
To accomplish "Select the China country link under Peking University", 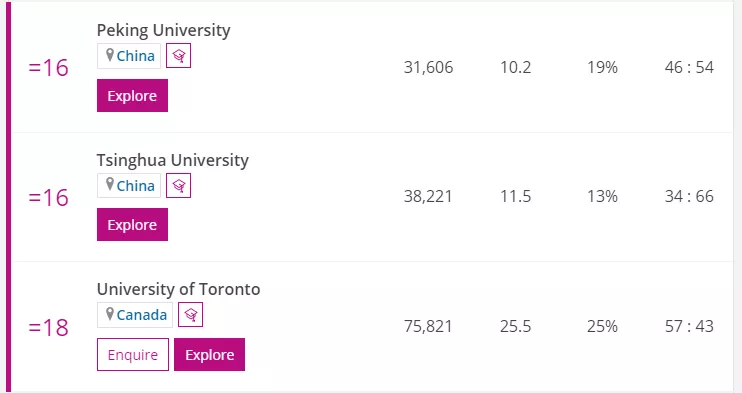I will coord(136,56).
